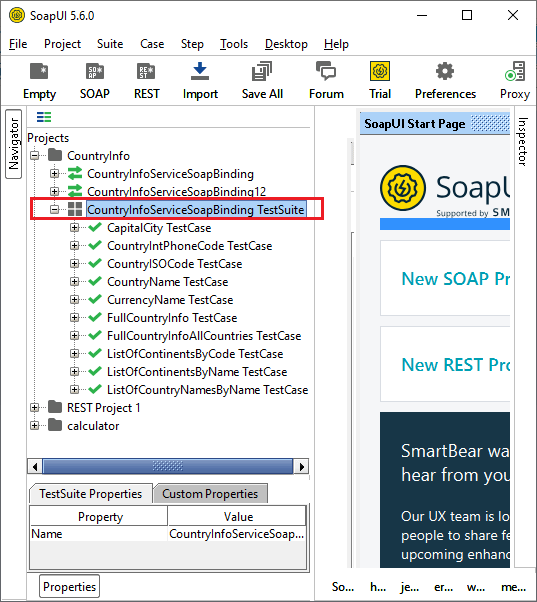Switch to Custom Properties tab
This screenshot has height=602, width=537.
pyautogui.click(x=210, y=493)
